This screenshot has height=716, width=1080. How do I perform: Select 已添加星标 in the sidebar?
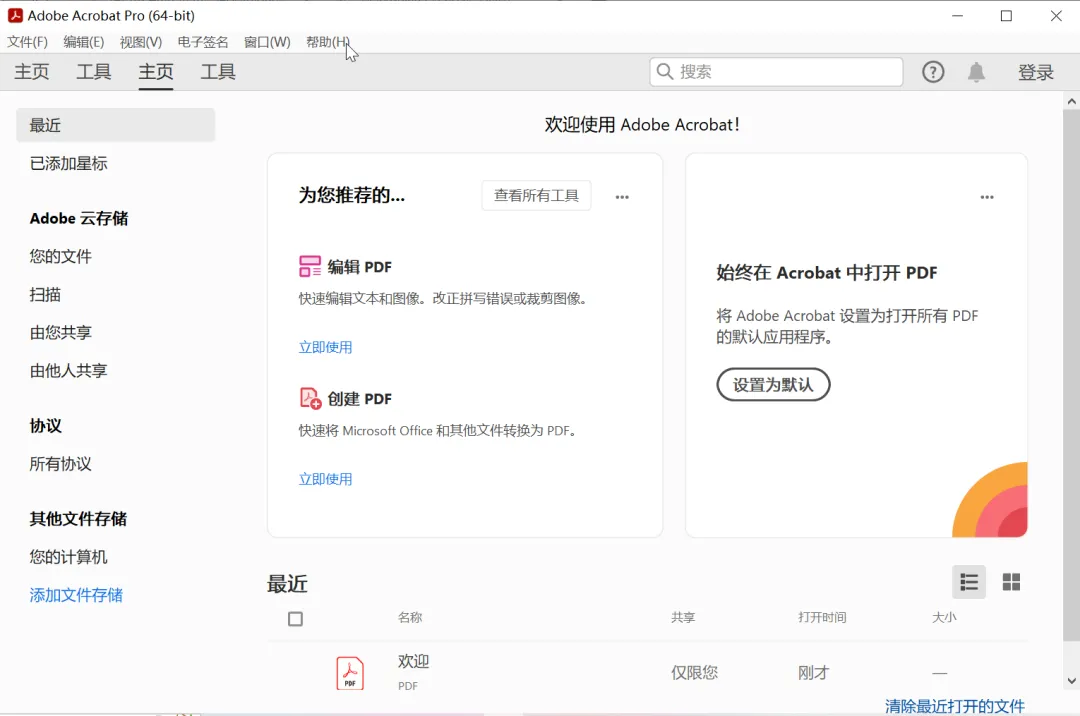[x=68, y=163]
